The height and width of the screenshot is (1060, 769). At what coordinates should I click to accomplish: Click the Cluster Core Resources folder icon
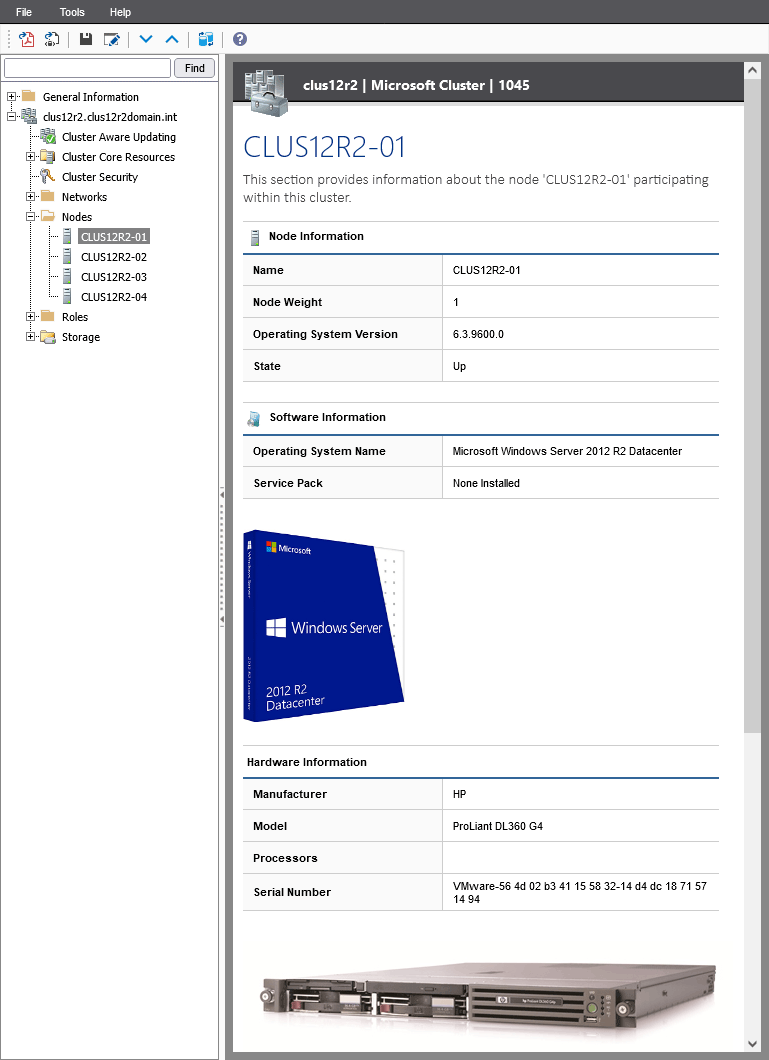[48, 157]
